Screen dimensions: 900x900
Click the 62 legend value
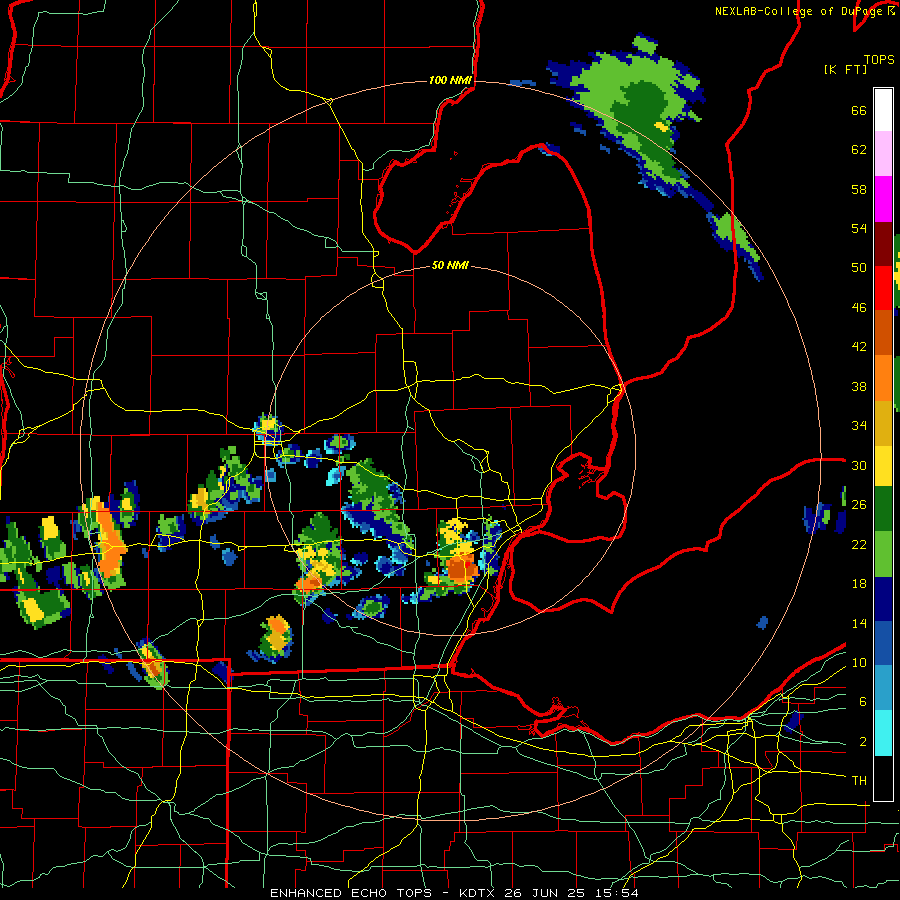tap(859, 150)
